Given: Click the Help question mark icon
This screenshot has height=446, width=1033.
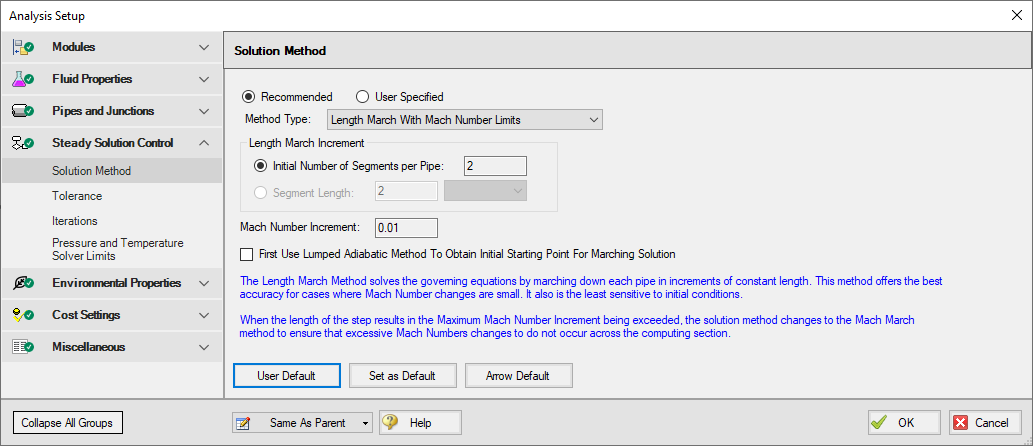Looking at the screenshot, I should [x=390, y=423].
